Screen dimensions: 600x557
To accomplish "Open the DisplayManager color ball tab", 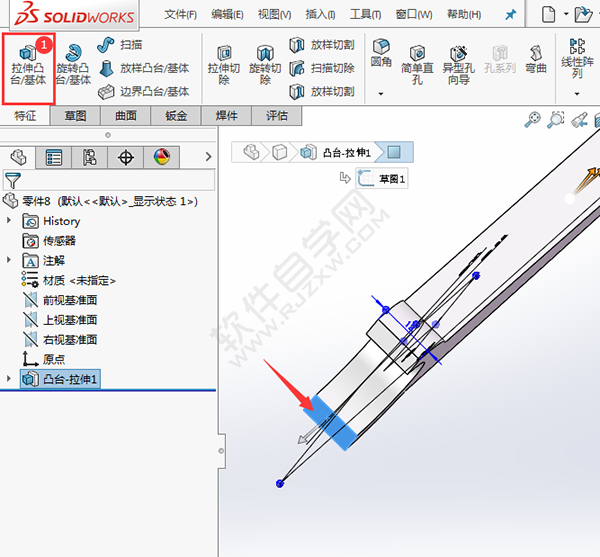I will (161, 157).
